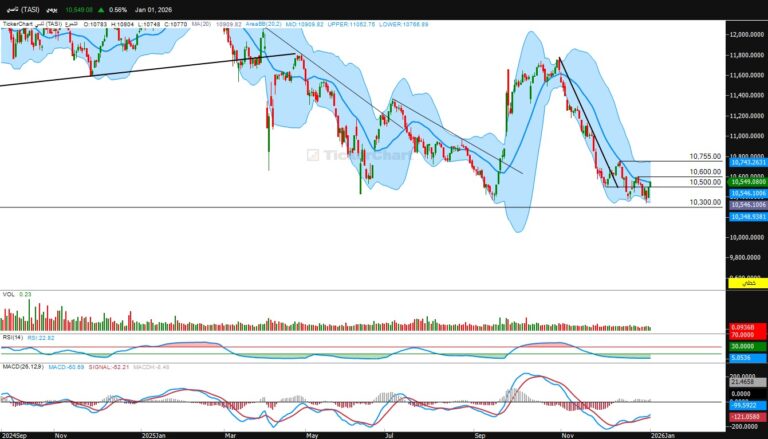Click the green 10,549.08 current price tag
The image size is (768, 439).
tap(747, 183)
